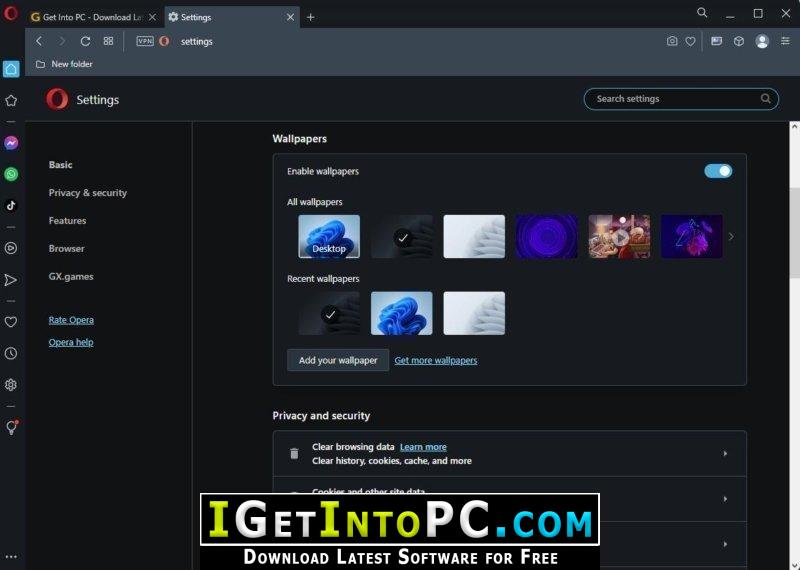The height and width of the screenshot is (570, 800).
Task: Click the Rate Opera link
Action: coord(71,320)
